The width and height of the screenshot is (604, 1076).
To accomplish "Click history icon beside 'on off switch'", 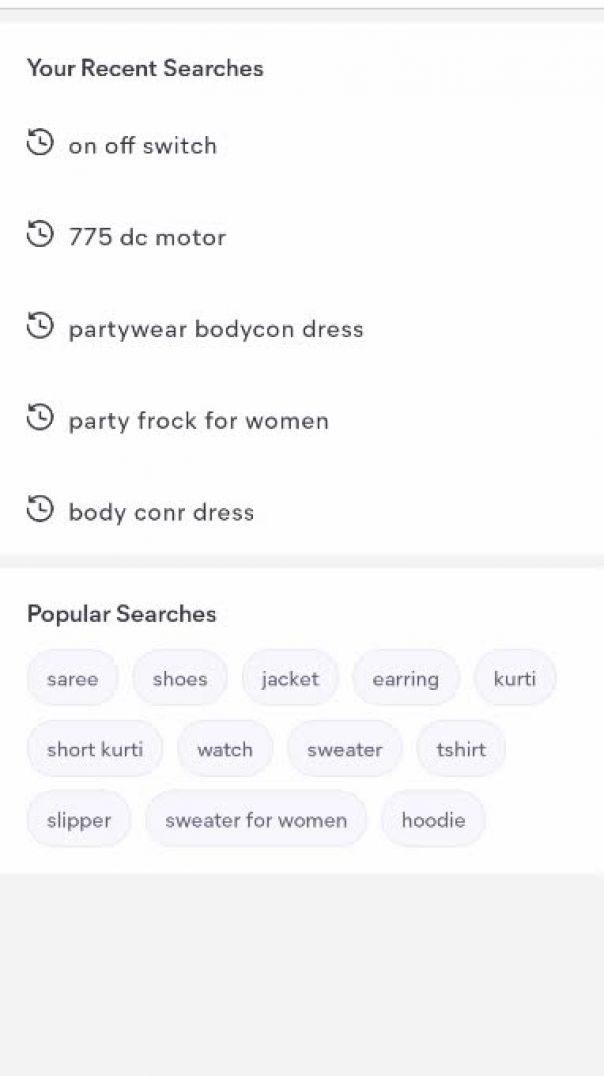I will click(40, 143).
